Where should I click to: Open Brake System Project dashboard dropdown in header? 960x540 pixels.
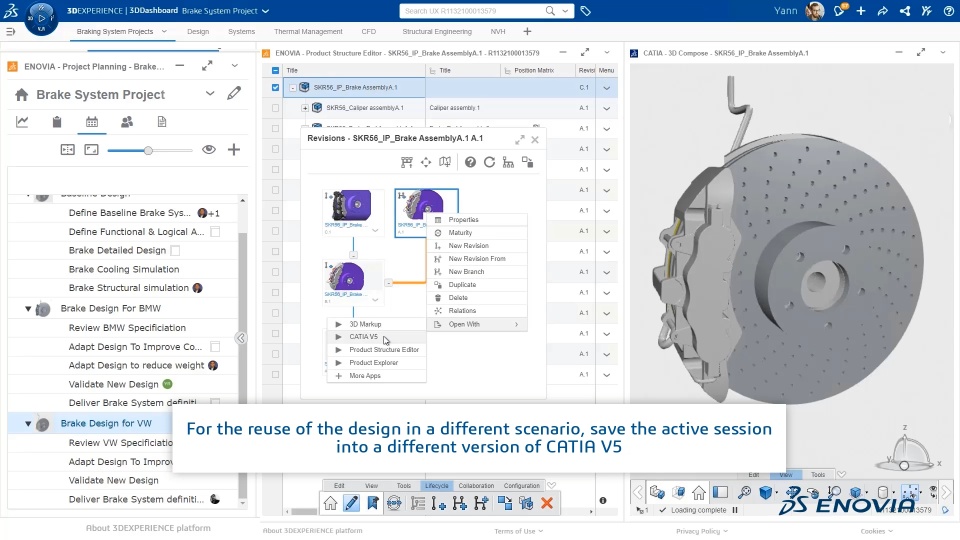click(x=265, y=11)
